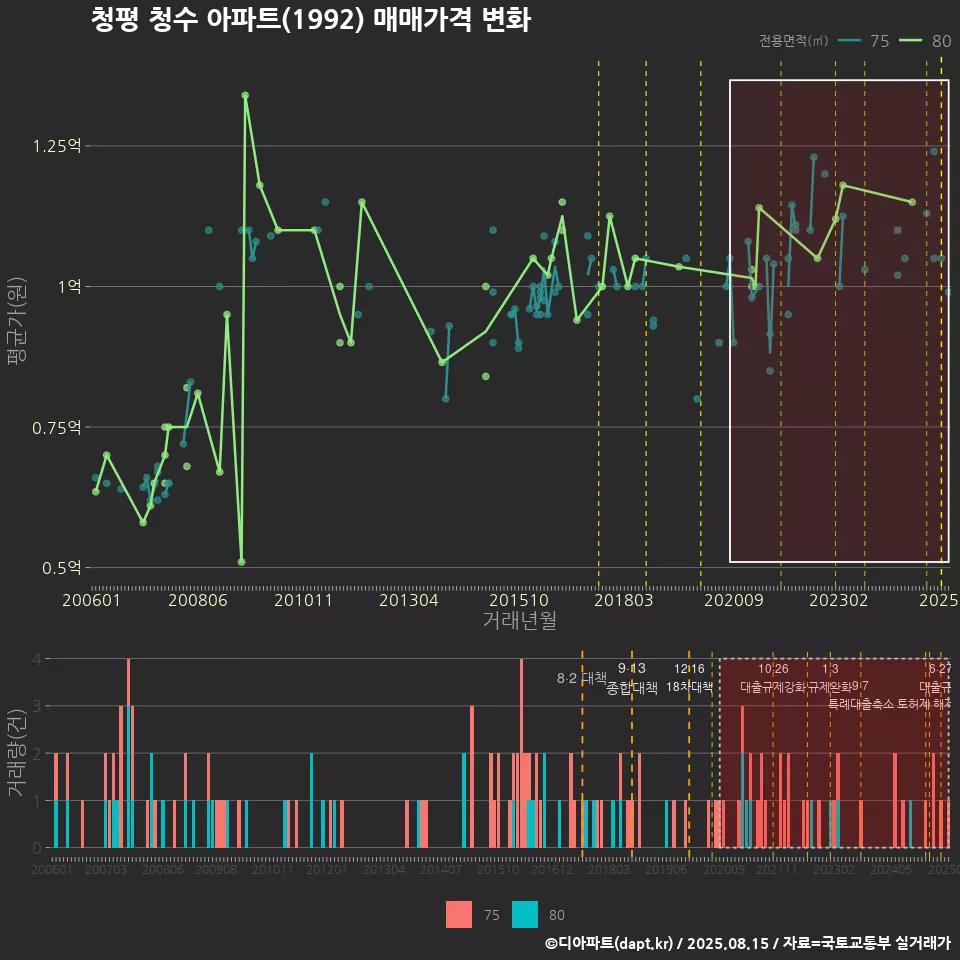Select 201803 on the price chart date axis

pos(624,600)
